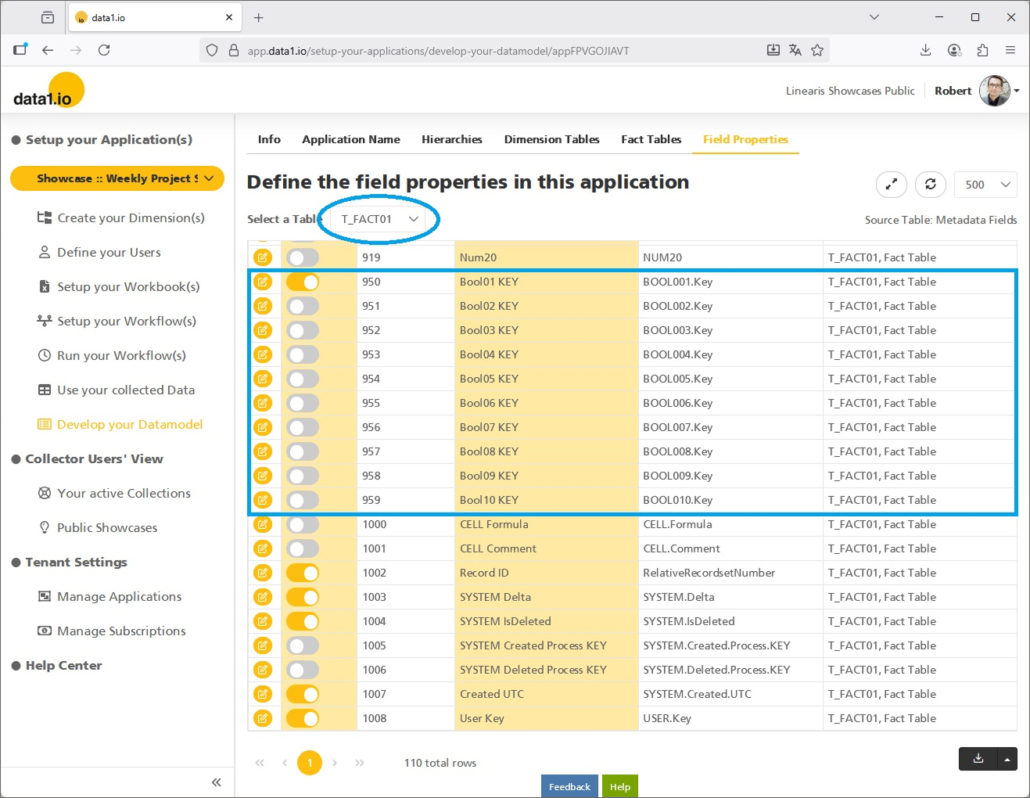Click the blue Feedback button
The image size is (1030, 798).
click(x=569, y=786)
